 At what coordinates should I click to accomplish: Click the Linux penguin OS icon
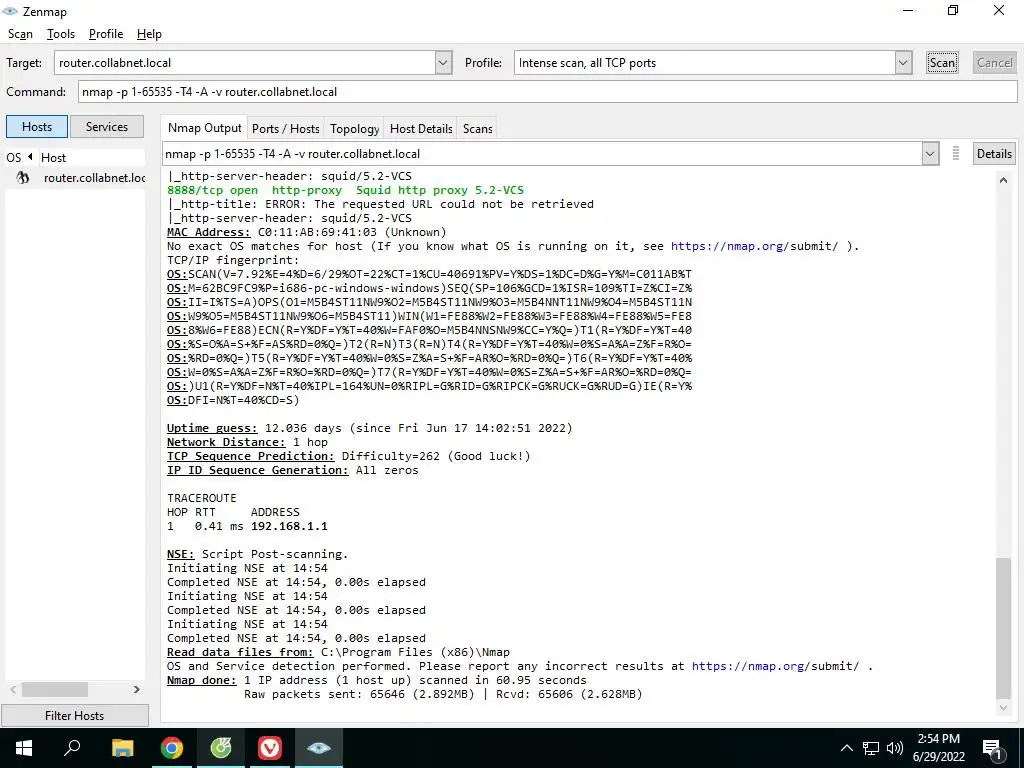point(23,178)
